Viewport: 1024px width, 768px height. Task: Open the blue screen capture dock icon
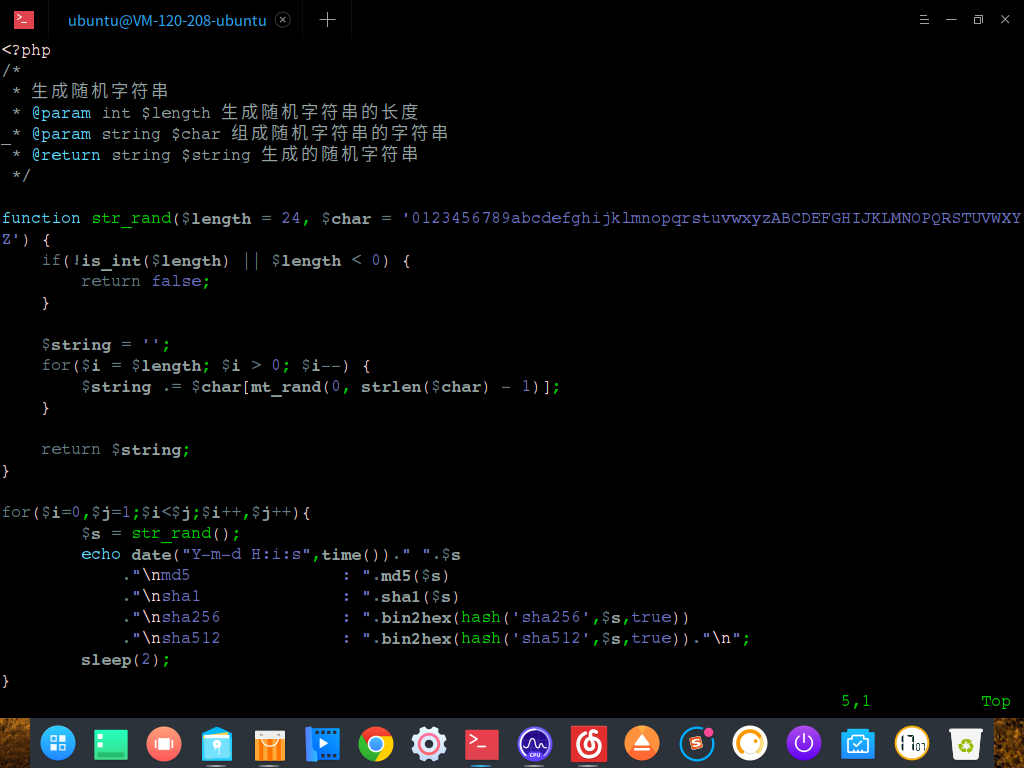[857, 744]
